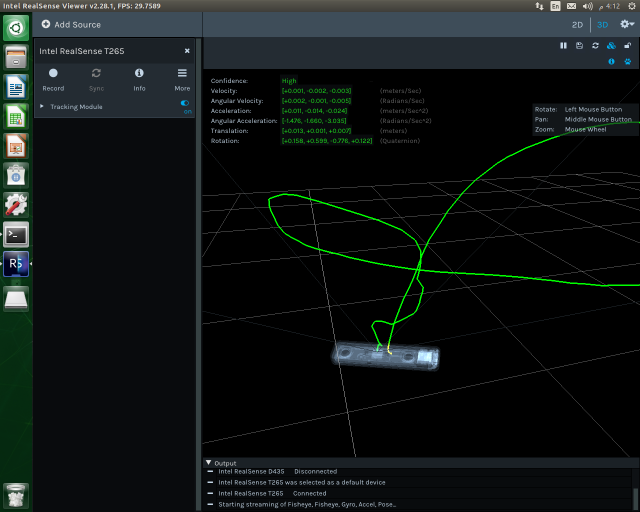This screenshot has height=512, width=640.
Task: Click Add Source button
Action: point(71,24)
